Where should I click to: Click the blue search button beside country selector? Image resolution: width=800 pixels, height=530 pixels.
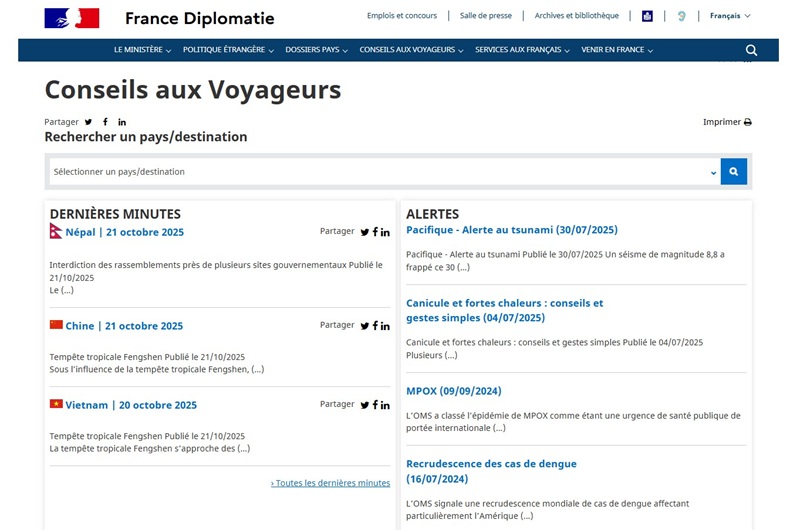734,172
